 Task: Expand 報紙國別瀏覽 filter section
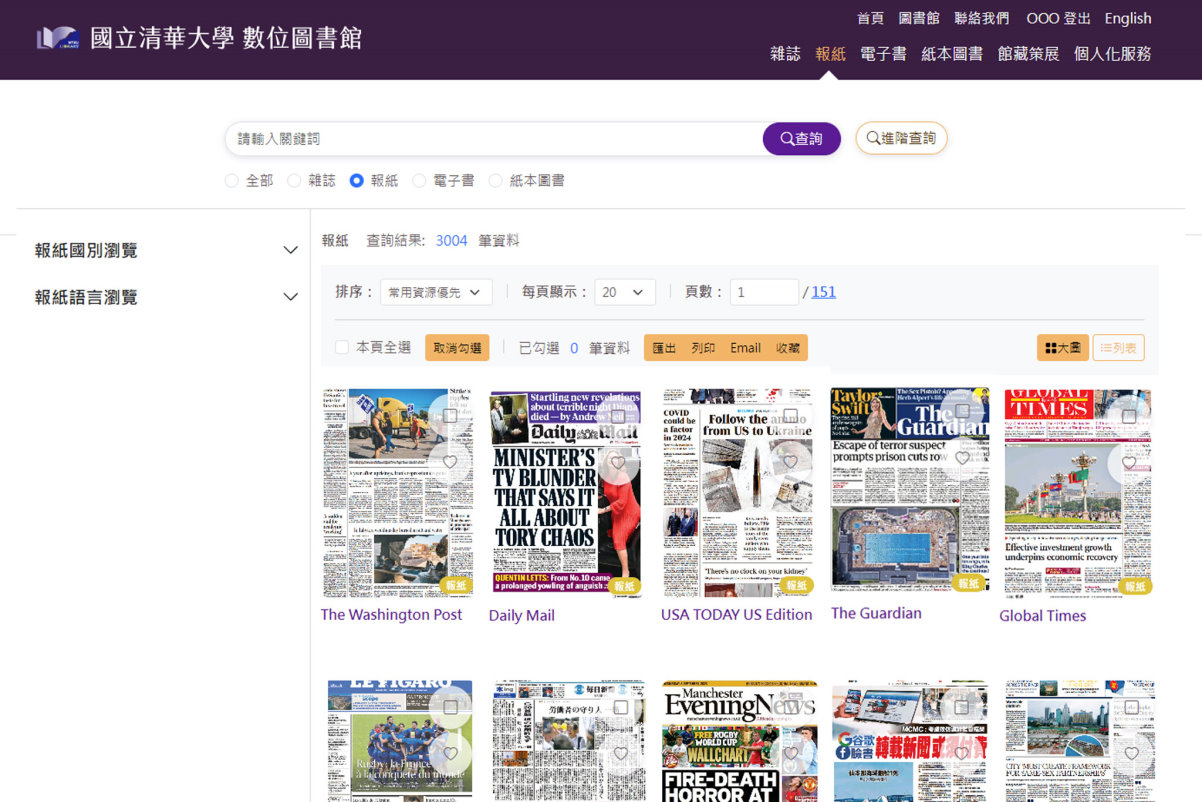point(166,250)
